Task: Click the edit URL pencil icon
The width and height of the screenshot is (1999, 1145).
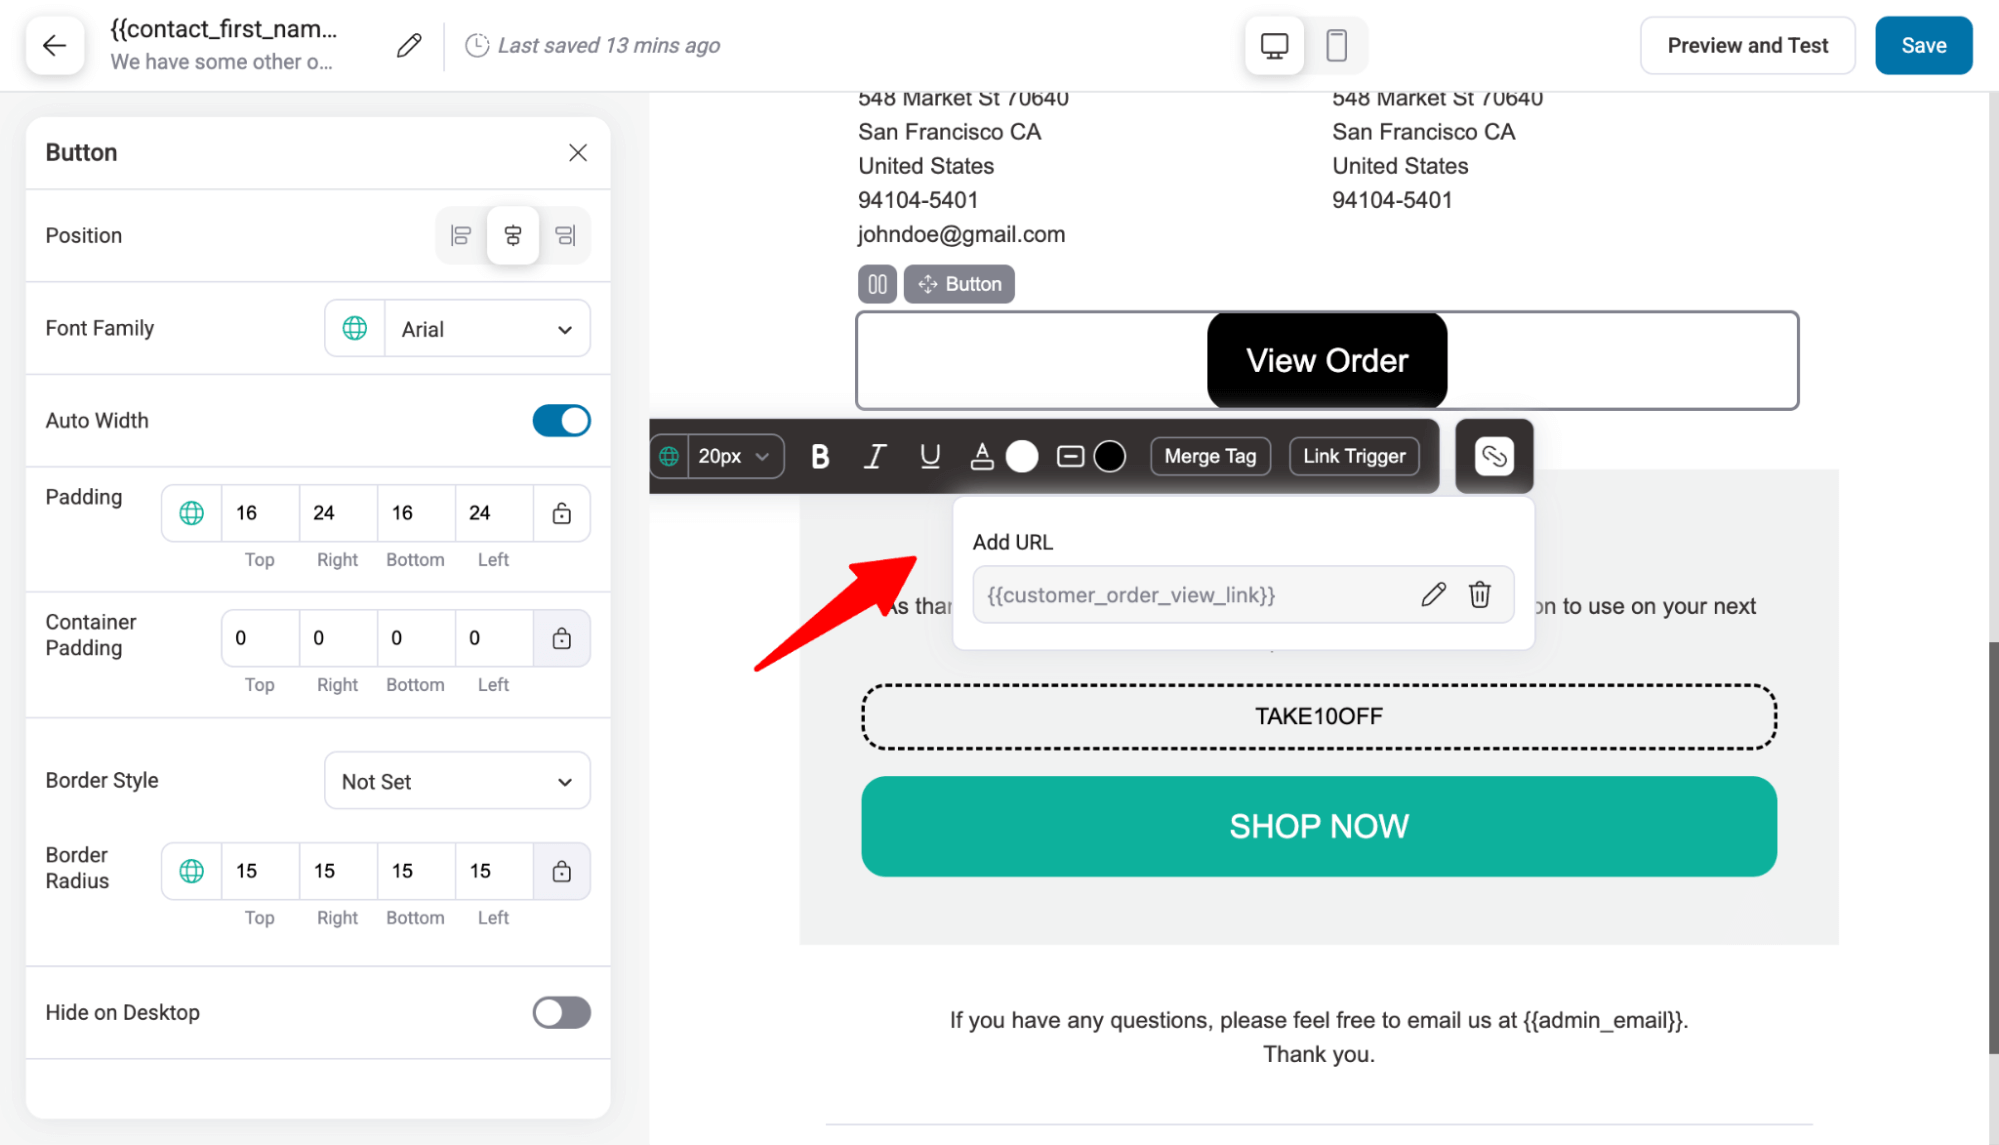Action: (x=1433, y=593)
